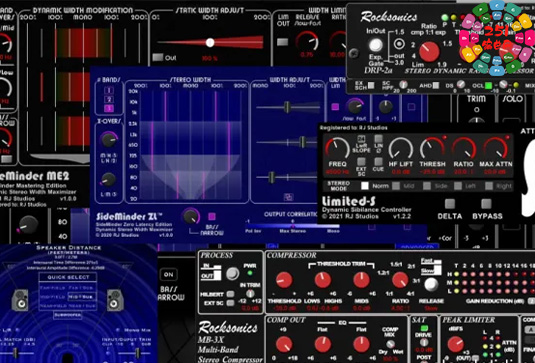The height and width of the screenshot is (363, 535).
Task: Toggle the LIN phase button in Limited-S
Action: coord(378,139)
